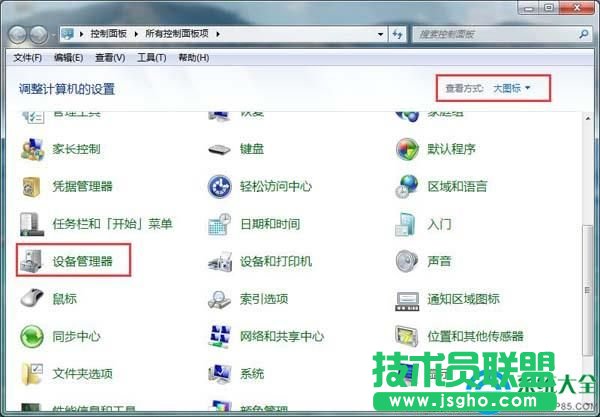This screenshot has width=600, height=417.
Task: Click the 位置和其他传感器 icon
Action: click(x=406, y=336)
